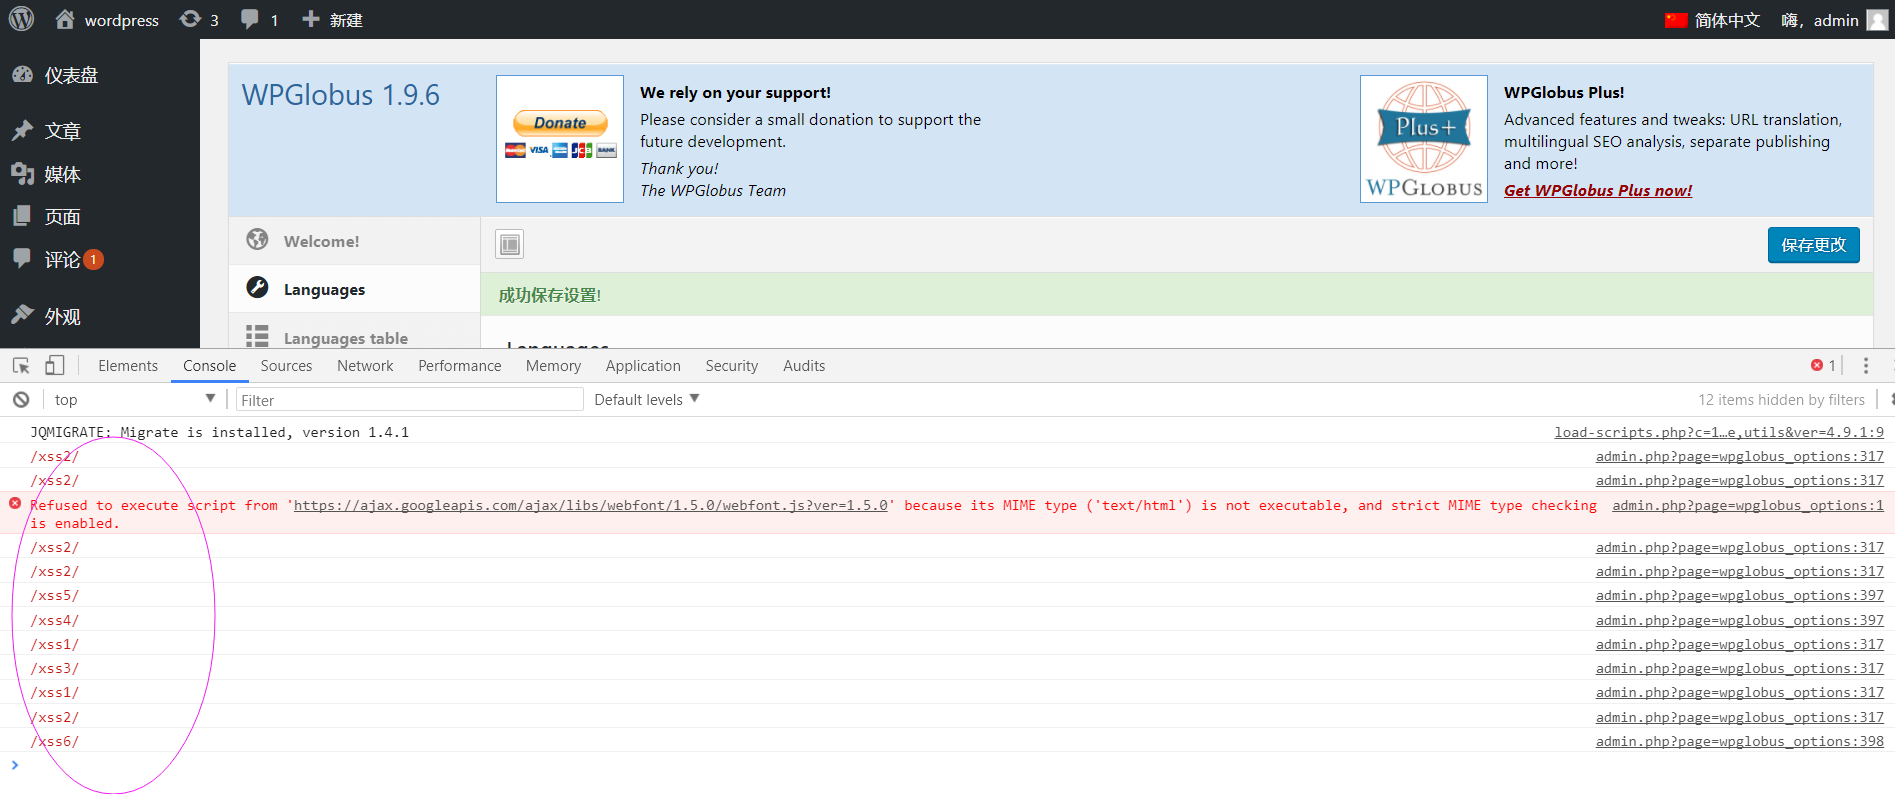The image size is (1895, 794).
Task: Focus the console Filter input field
Action: click(x=409, y=400)
